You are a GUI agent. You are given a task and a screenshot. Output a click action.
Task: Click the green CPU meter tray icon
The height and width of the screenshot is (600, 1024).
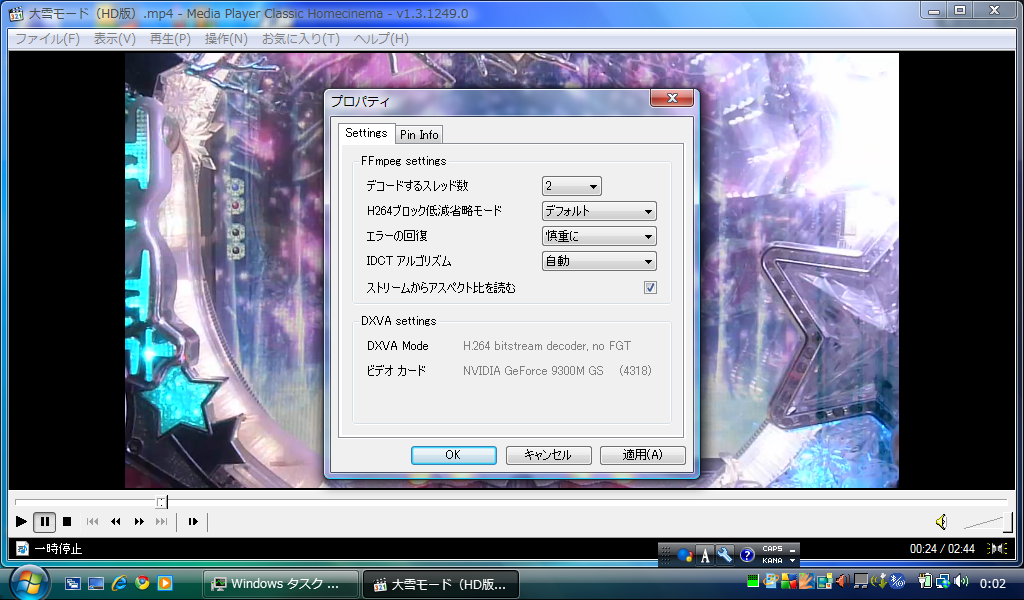pyautogui.click(x=753, y=581)
